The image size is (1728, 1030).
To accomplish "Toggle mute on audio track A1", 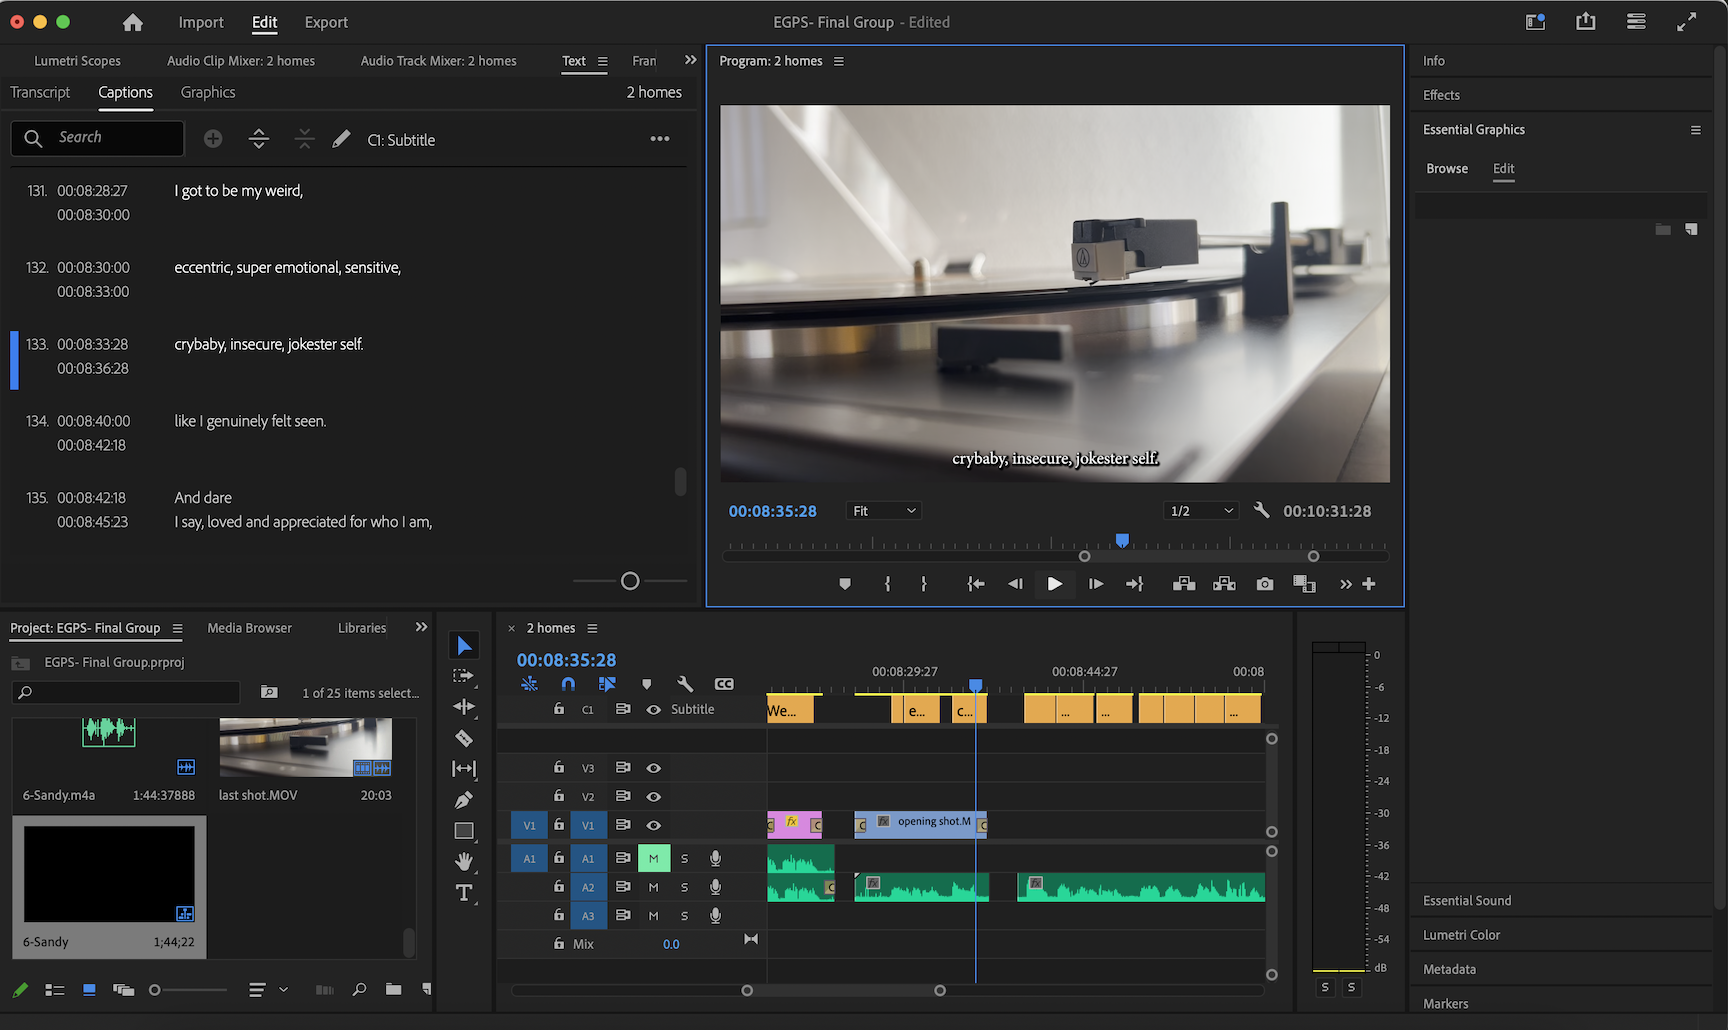I will click(653, 858).
